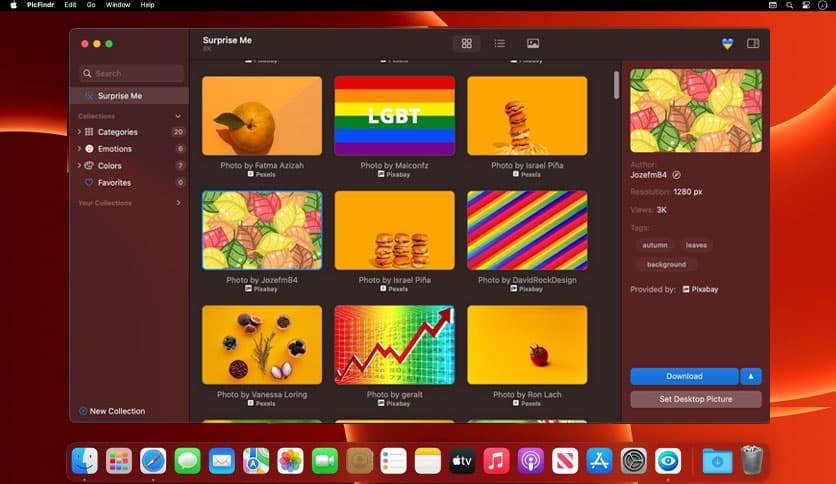
Task: Switch to single image view
Action: 533,44
